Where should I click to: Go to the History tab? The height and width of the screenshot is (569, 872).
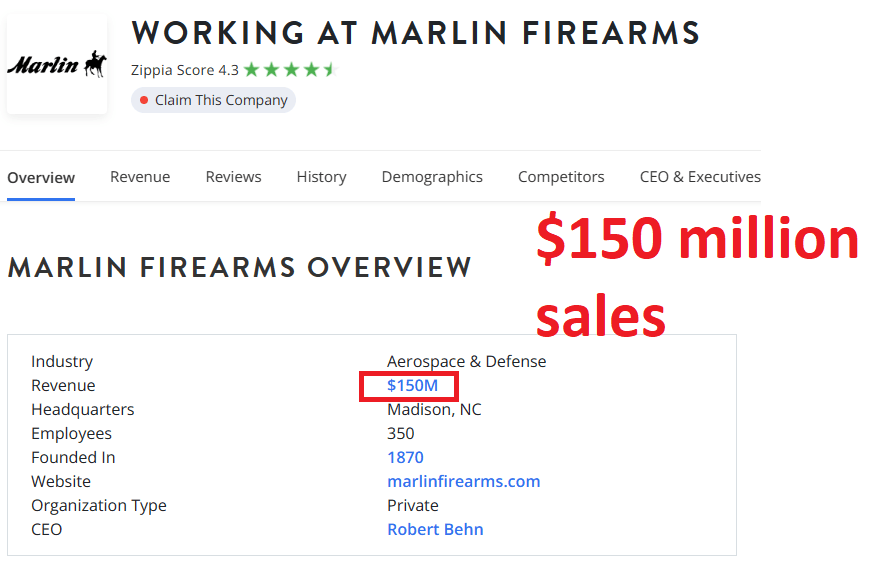tap(321, 177)
